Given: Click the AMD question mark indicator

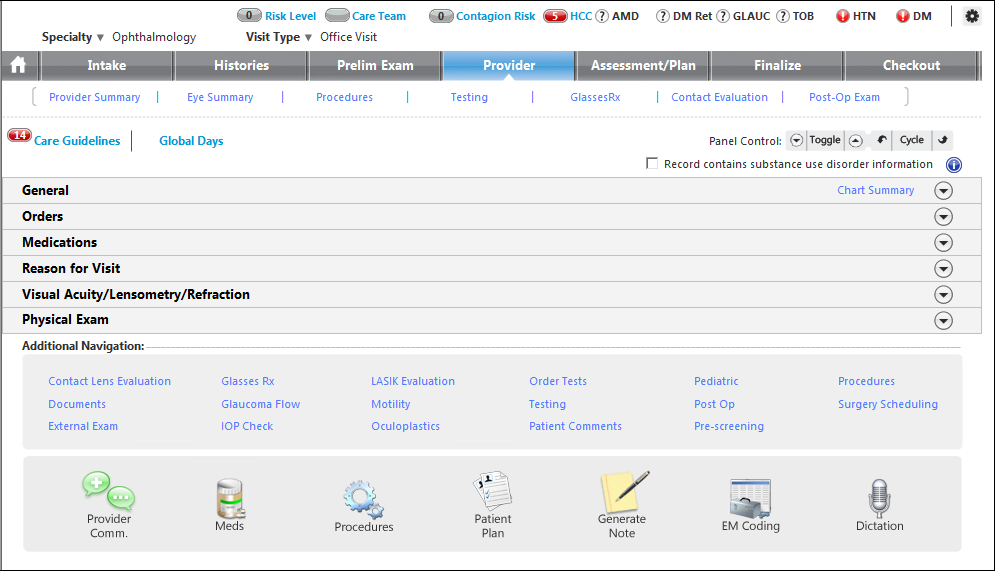Looking at the screenshot, I should 602,16.
